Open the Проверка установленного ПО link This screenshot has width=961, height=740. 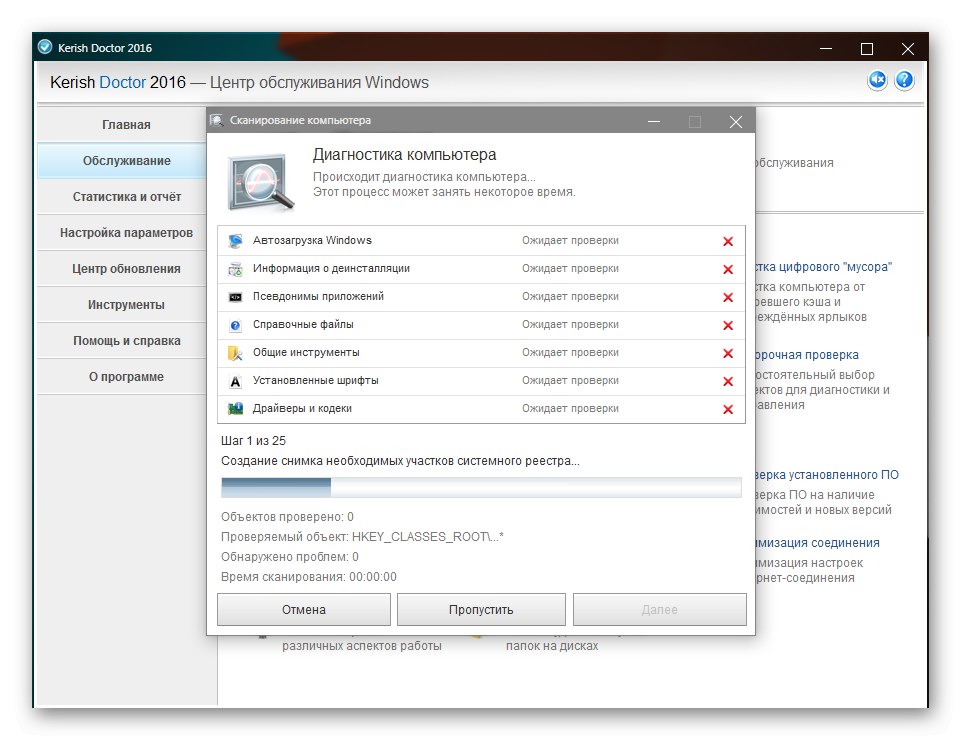click(x=827, y=475)
